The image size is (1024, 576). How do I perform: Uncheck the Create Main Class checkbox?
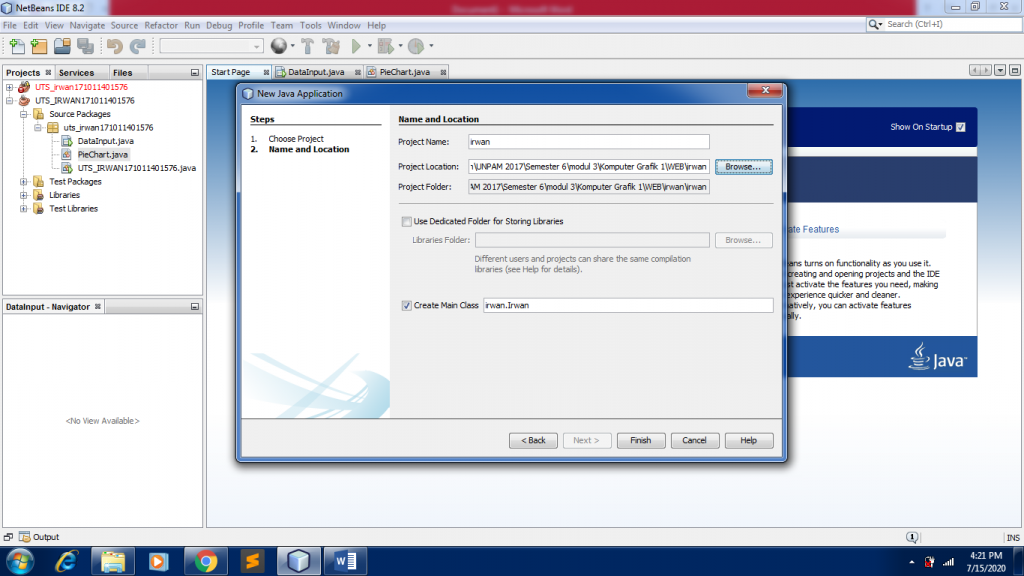pos(406,305)
